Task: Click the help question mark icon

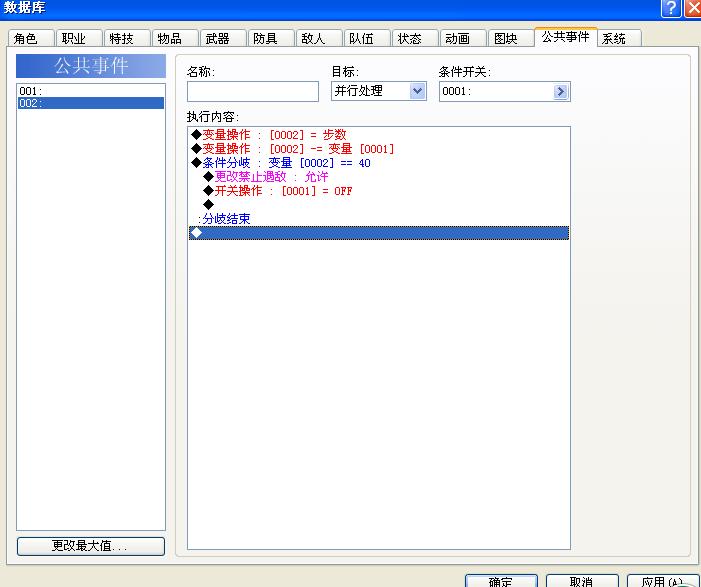Action: click(x=671, y=8)
